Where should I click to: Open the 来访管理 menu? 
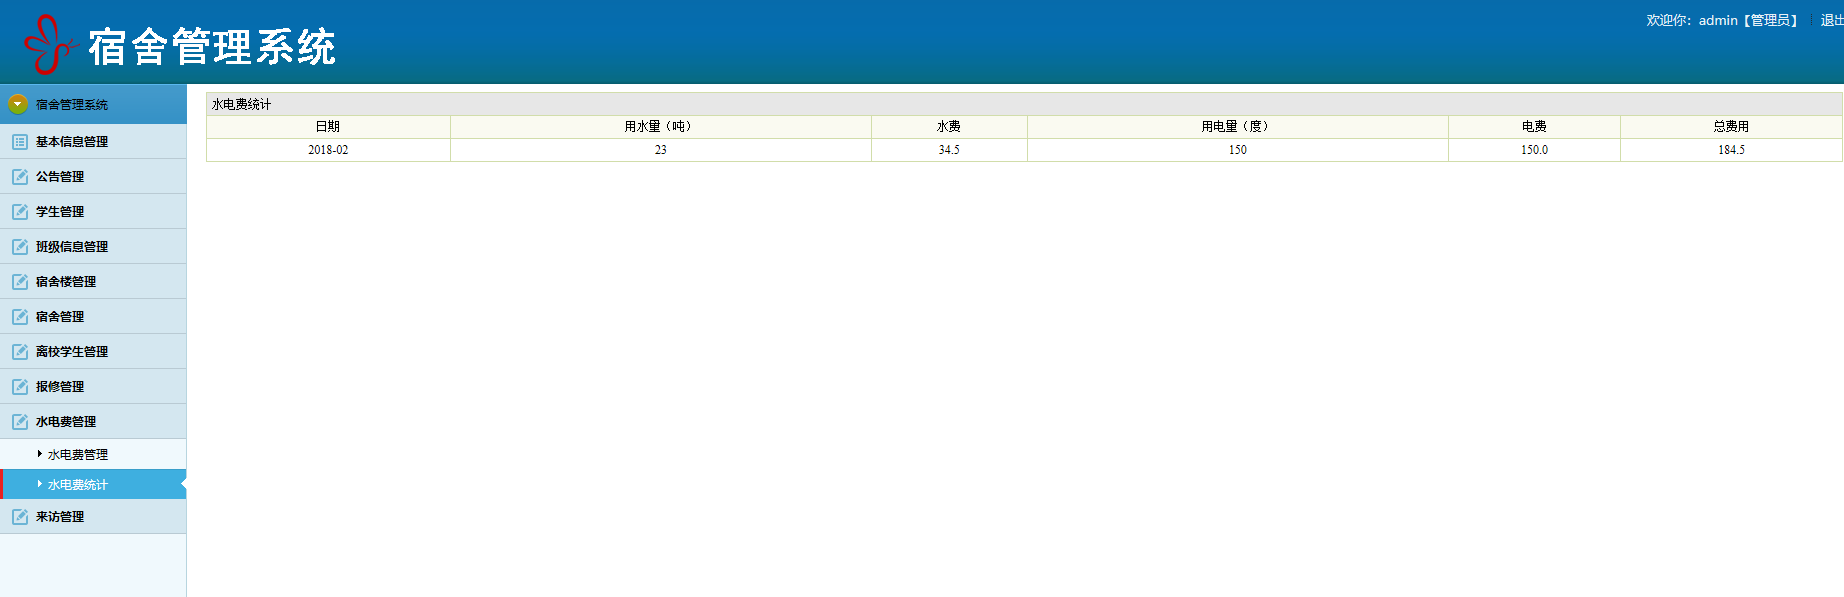93,517
